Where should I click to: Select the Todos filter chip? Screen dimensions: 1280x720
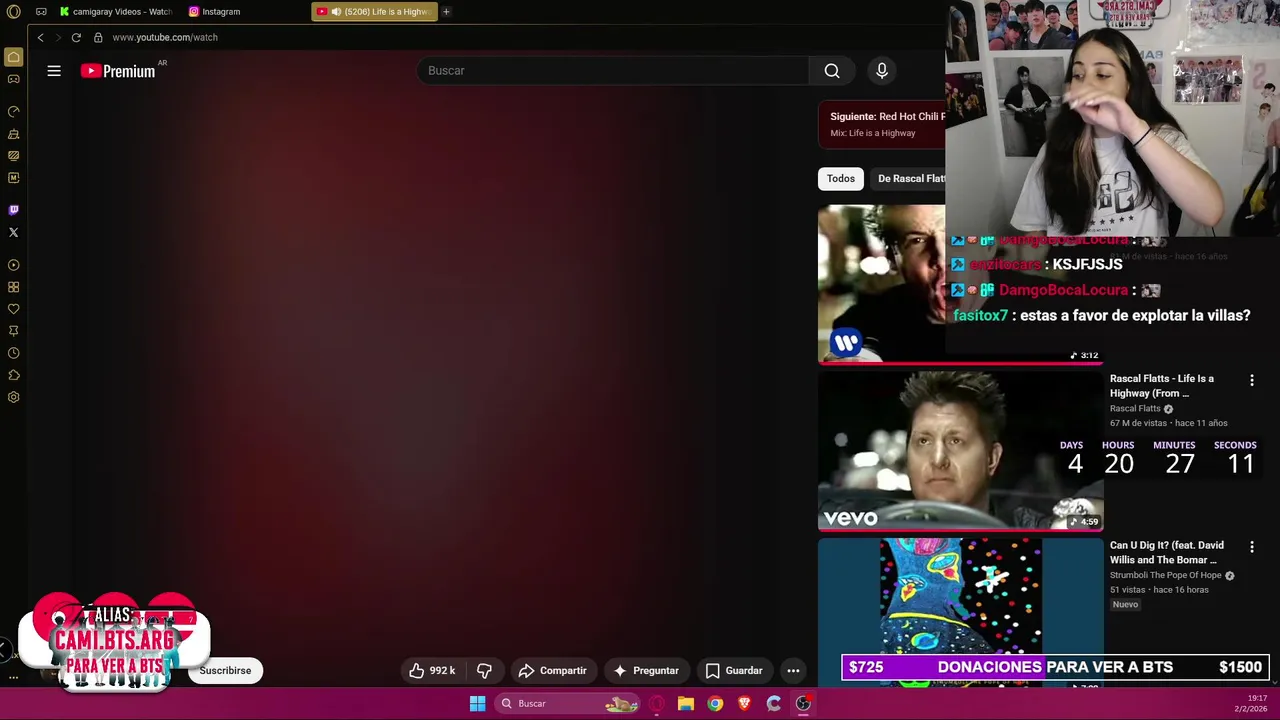(841, 179)
